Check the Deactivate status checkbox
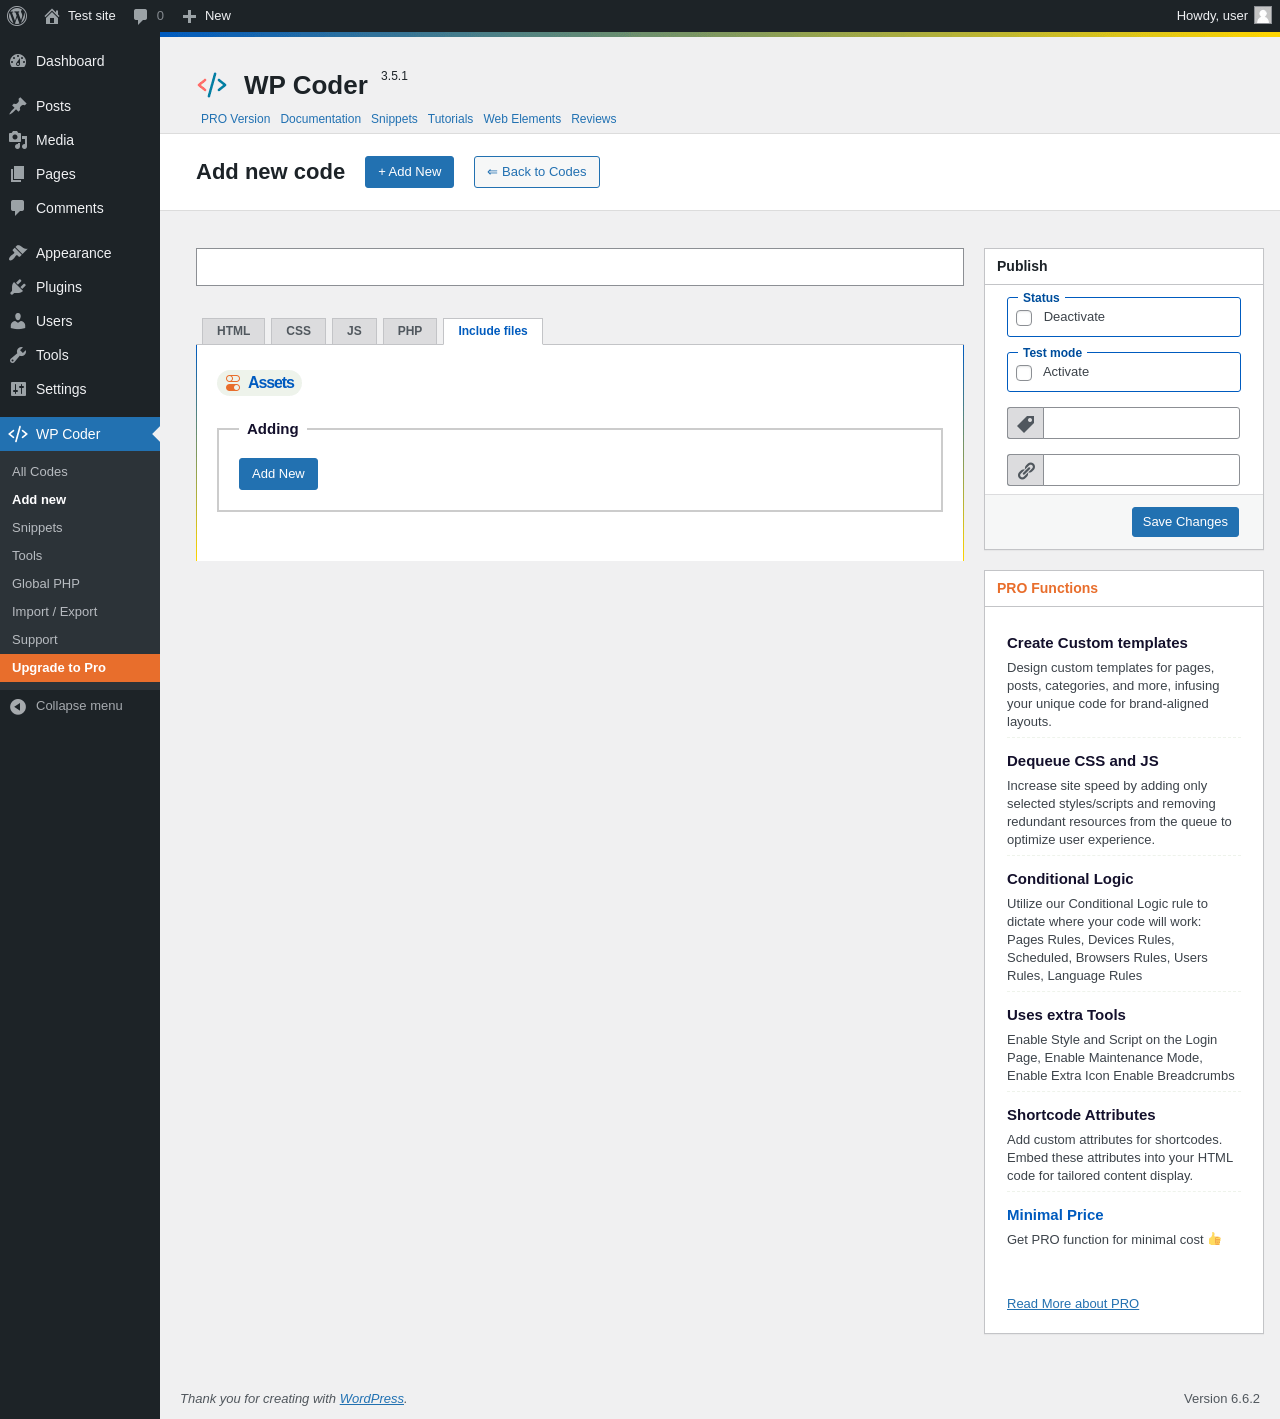This screenshot has width=1280, height=1419. pos(1024,318)
